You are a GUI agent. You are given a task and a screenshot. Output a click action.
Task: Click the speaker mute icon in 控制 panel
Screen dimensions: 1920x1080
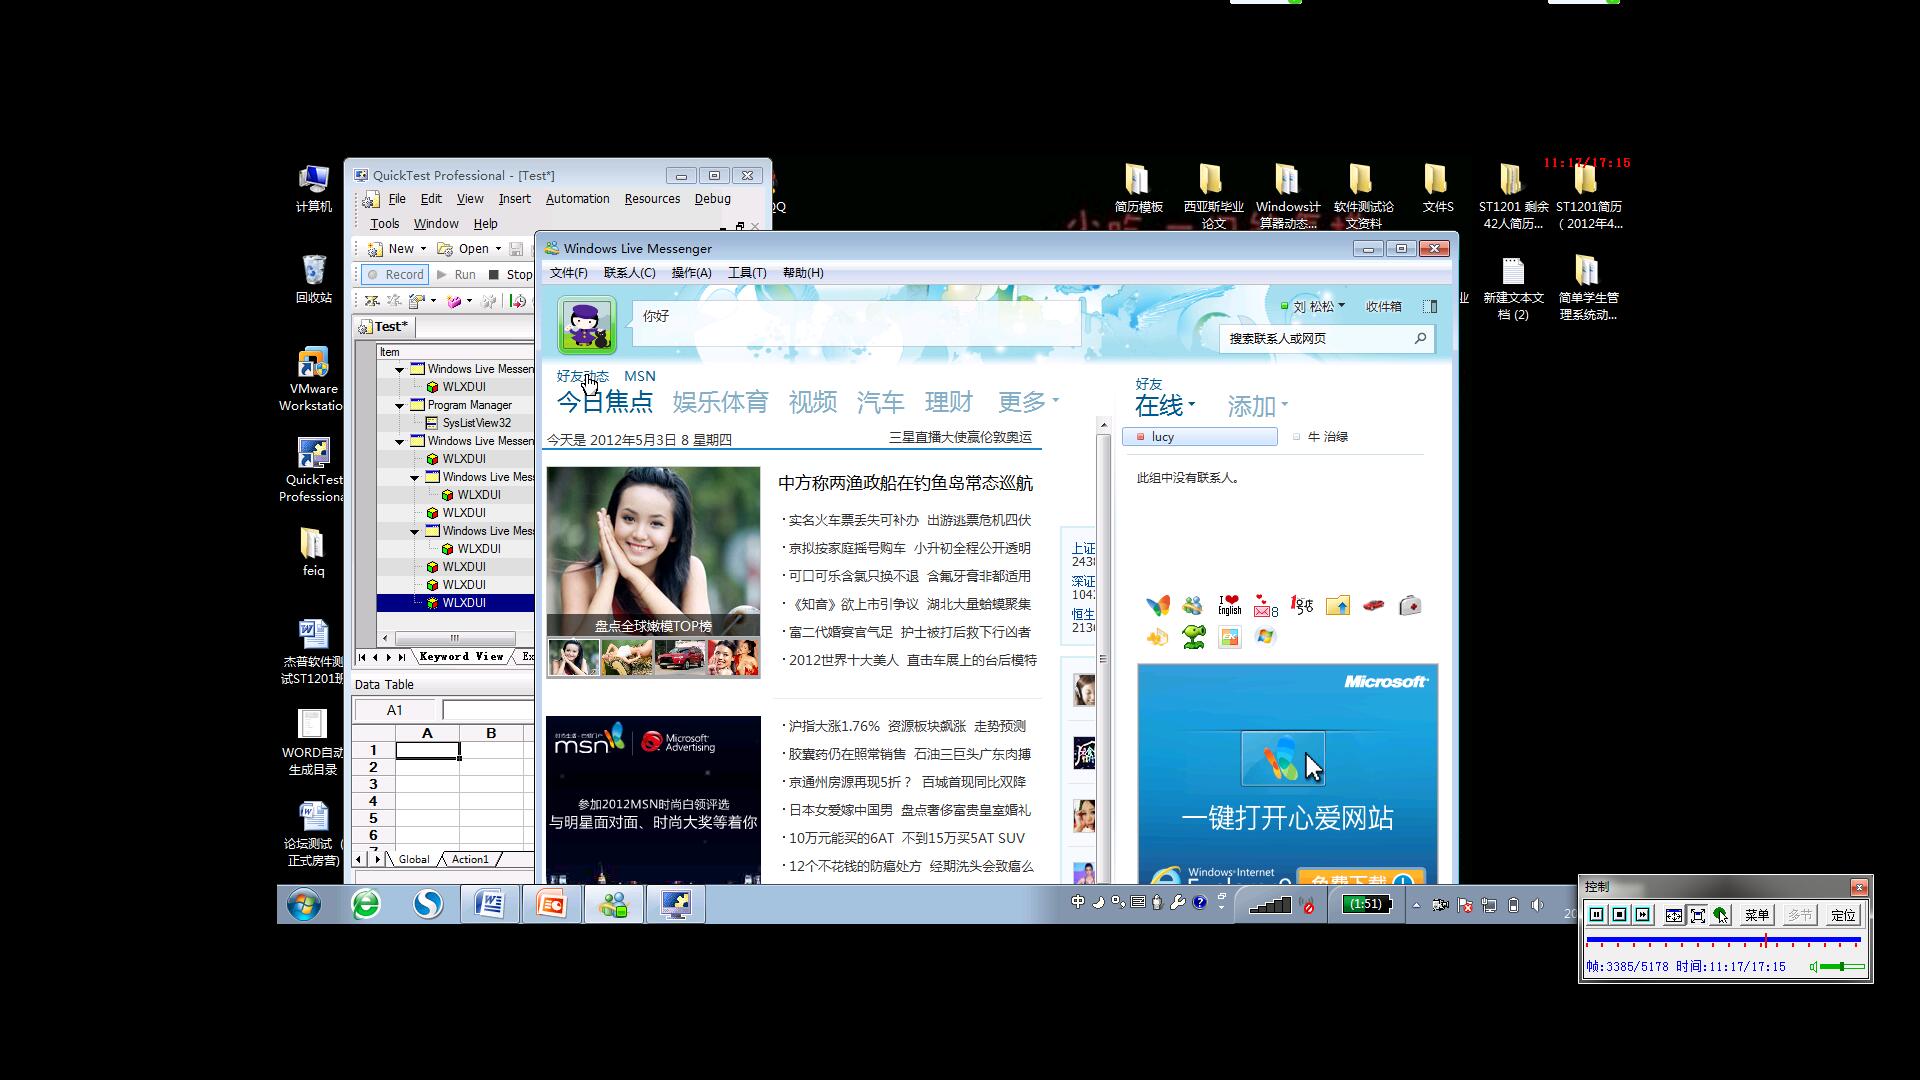point(1814,967)
